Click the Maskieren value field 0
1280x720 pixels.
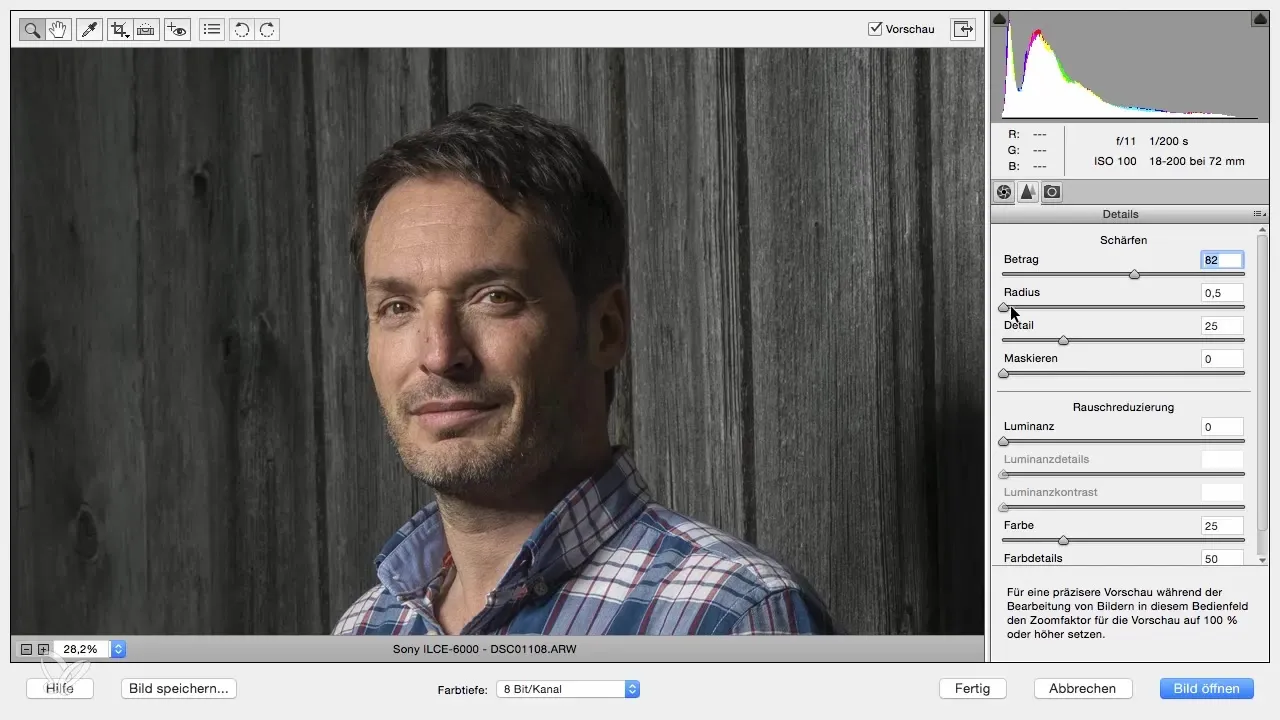click(x=1222, y=358)
